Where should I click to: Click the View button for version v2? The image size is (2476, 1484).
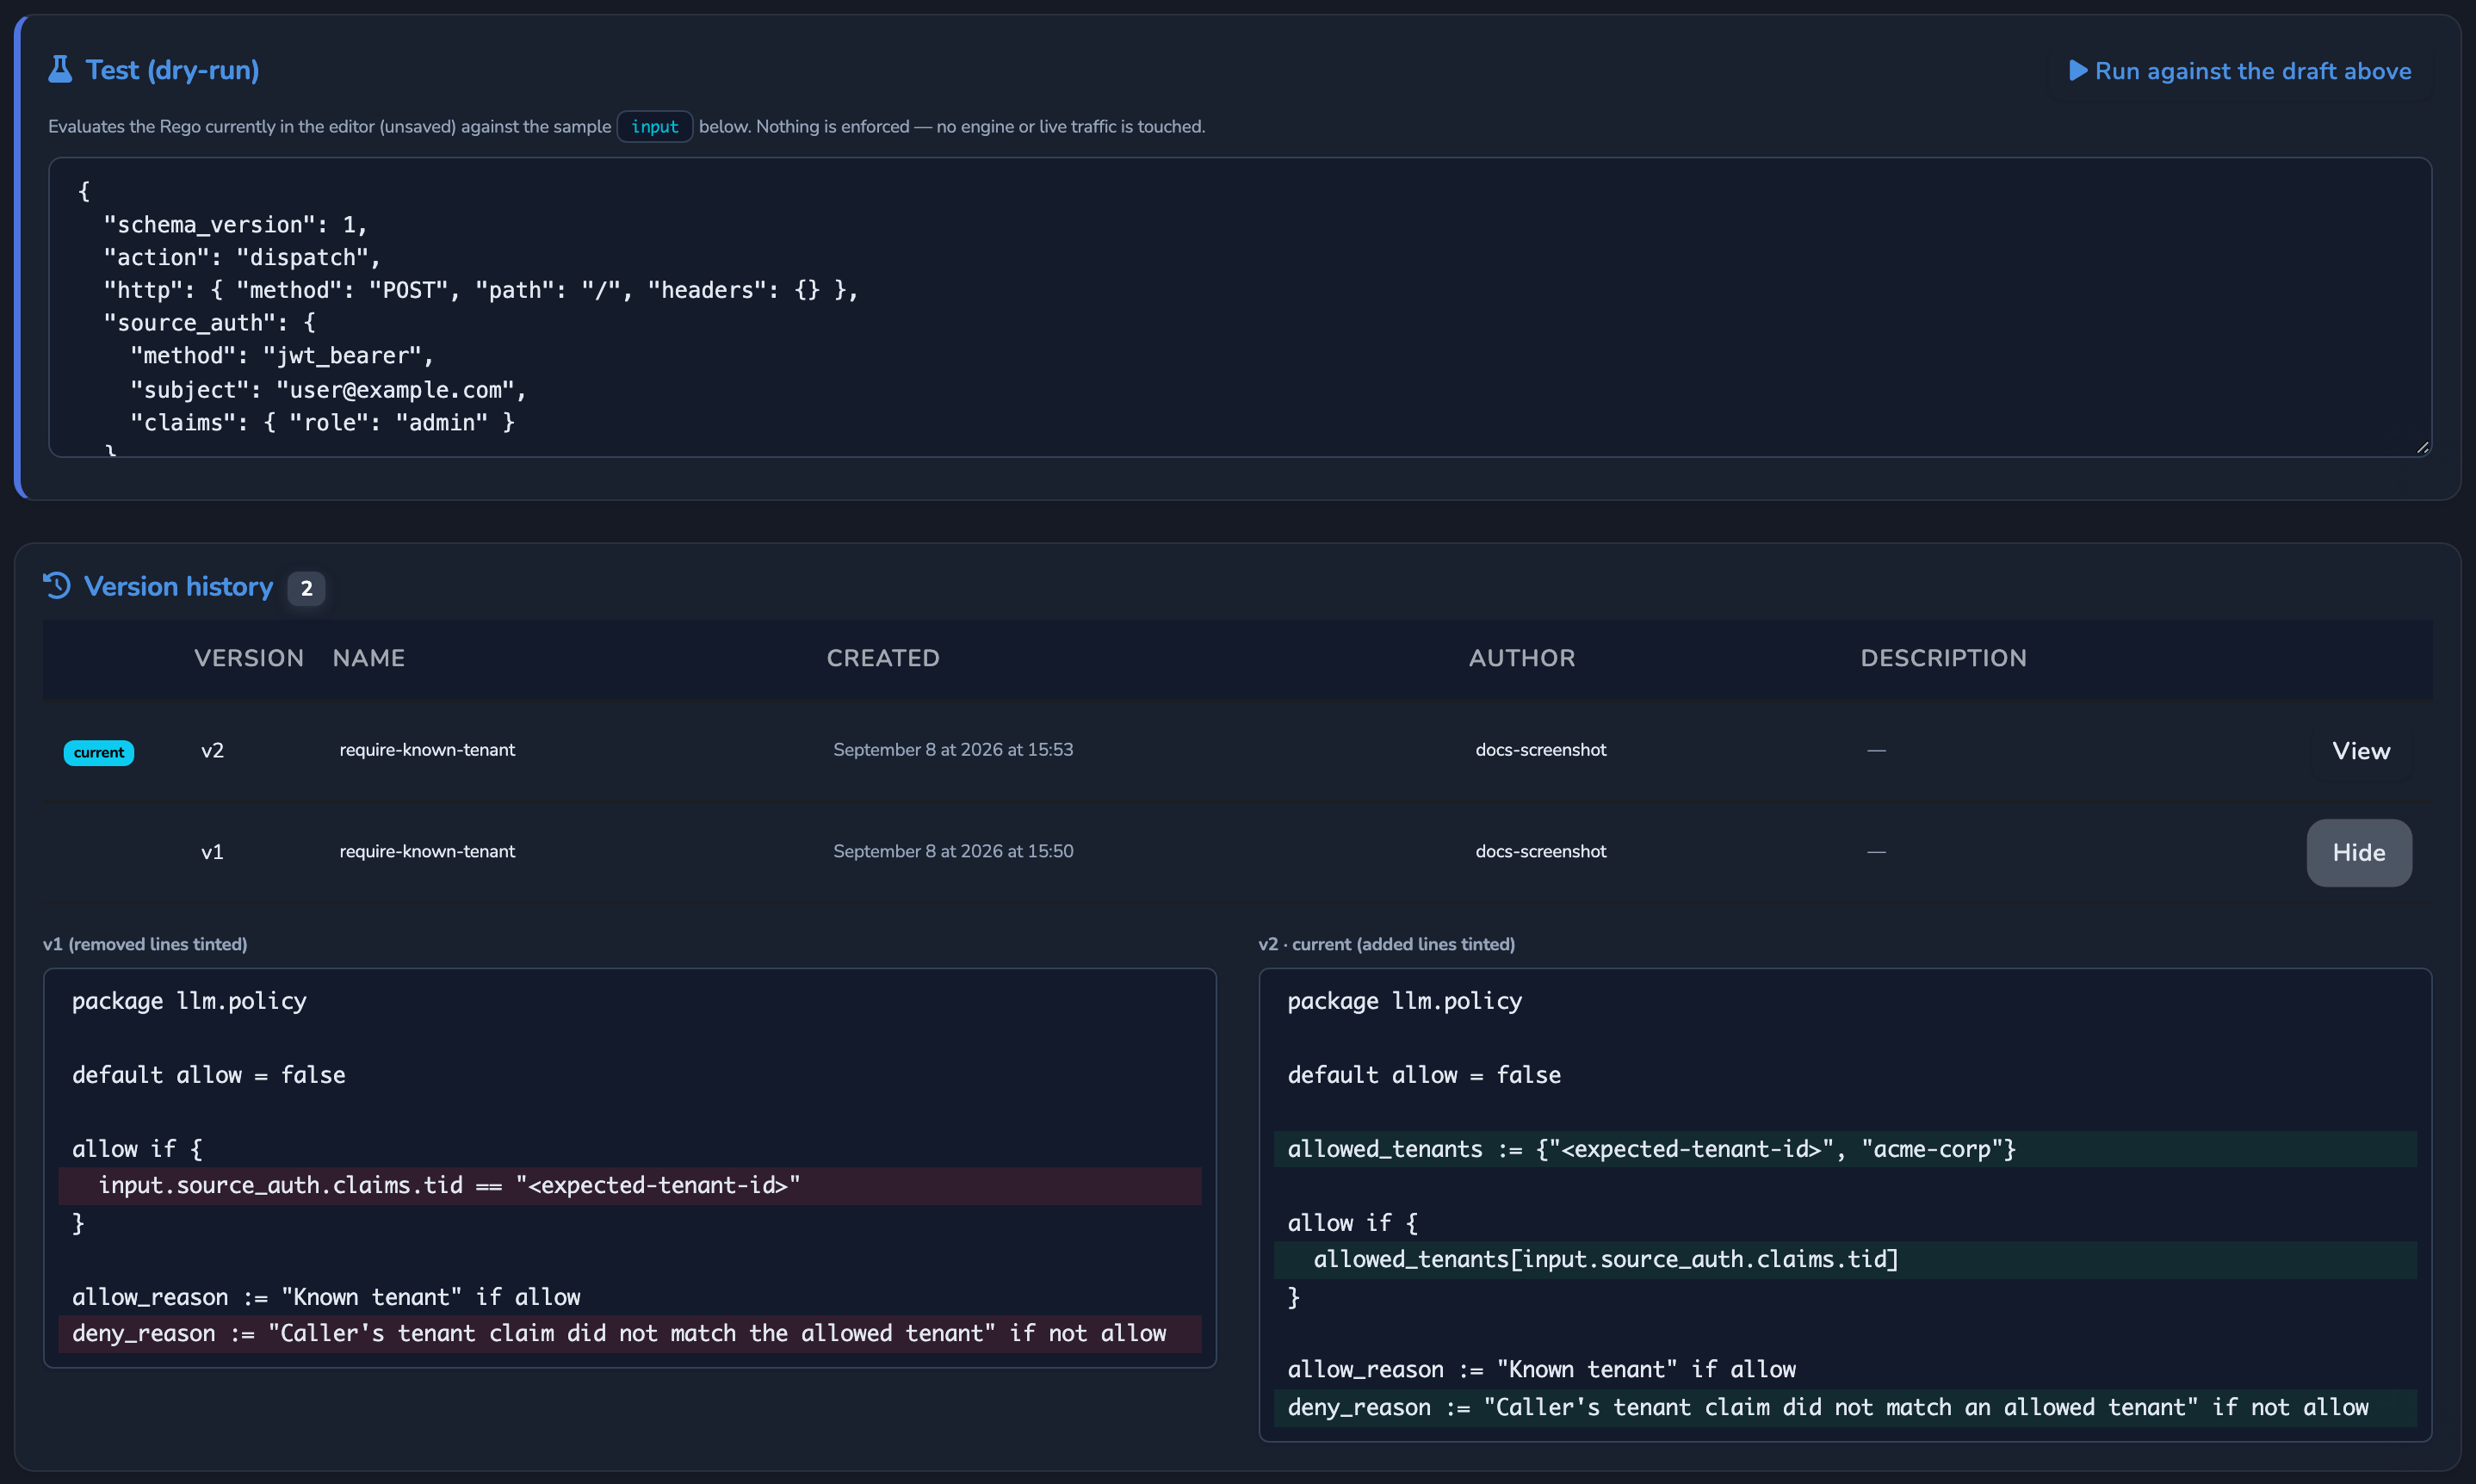2361,751
